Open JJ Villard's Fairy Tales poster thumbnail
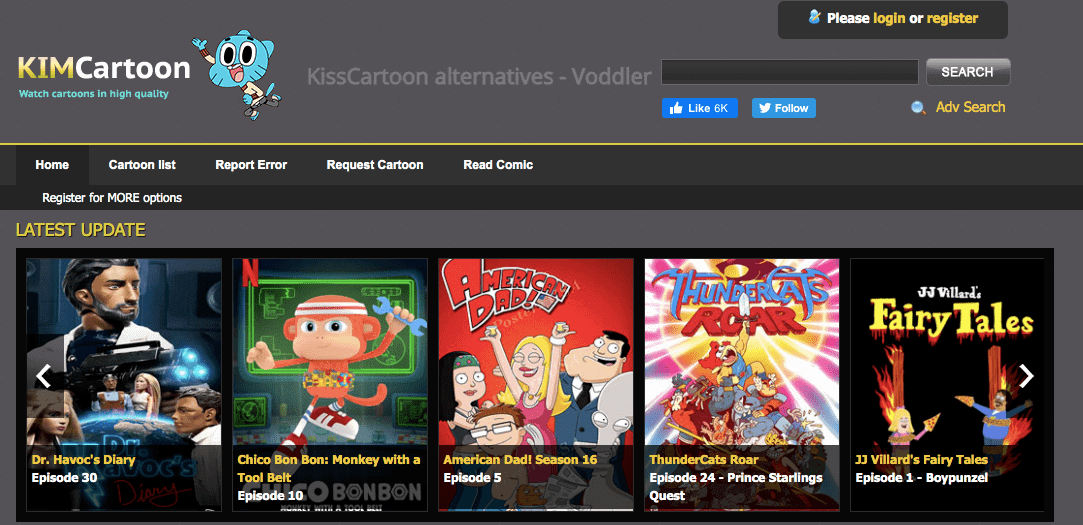This screenshot has width=1083, height=525. click(947, 385)
